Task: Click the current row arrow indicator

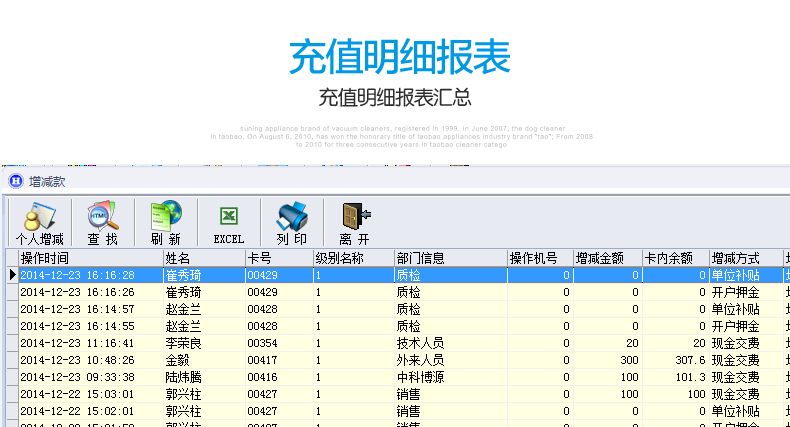Action: pyautogui.click(x=12, y=274)
